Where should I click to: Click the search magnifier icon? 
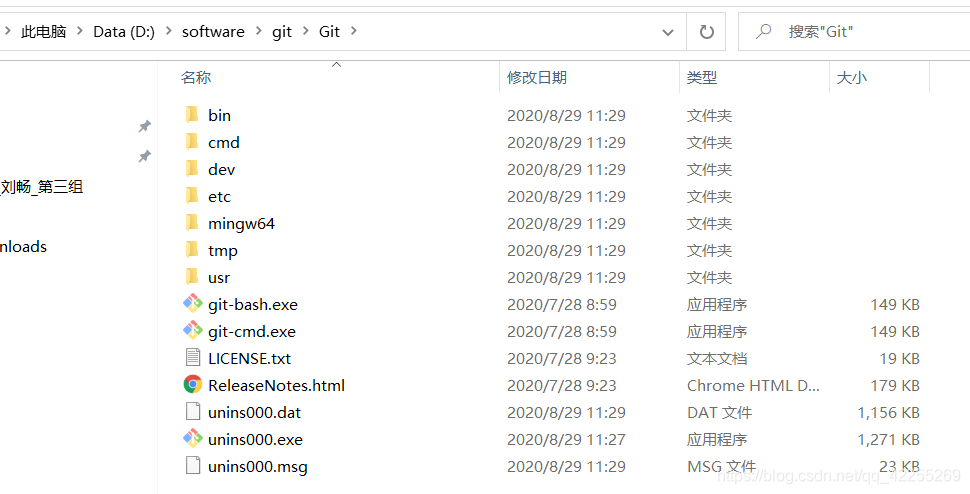tap(763, 31)
